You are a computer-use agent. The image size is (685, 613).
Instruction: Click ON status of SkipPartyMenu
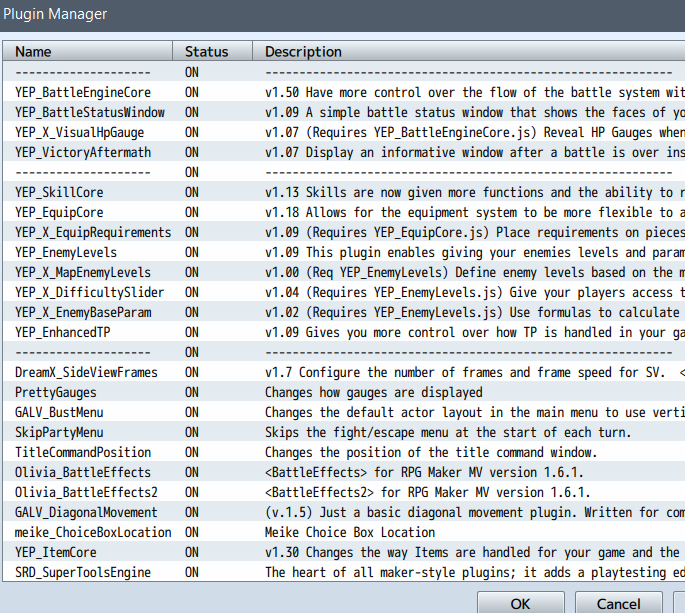click(x=192, y=433)
